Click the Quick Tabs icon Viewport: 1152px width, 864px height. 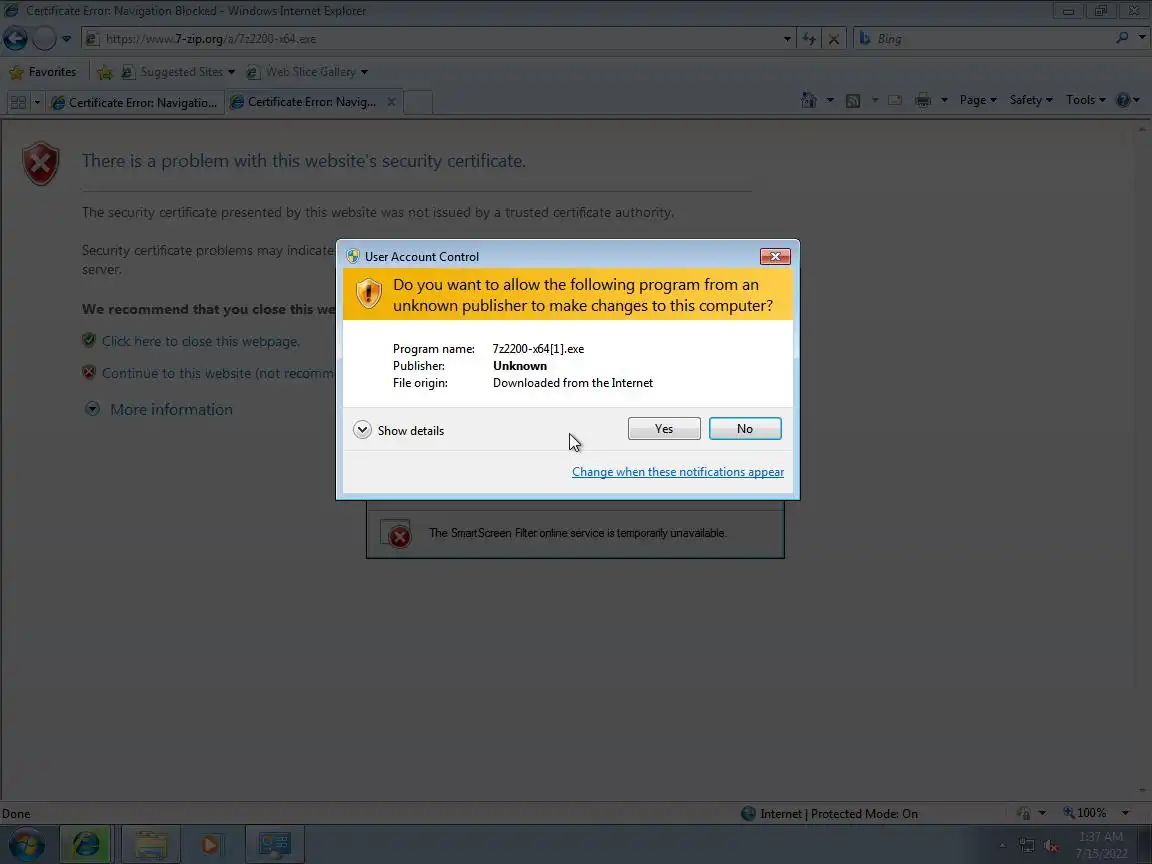click(18, 102)
